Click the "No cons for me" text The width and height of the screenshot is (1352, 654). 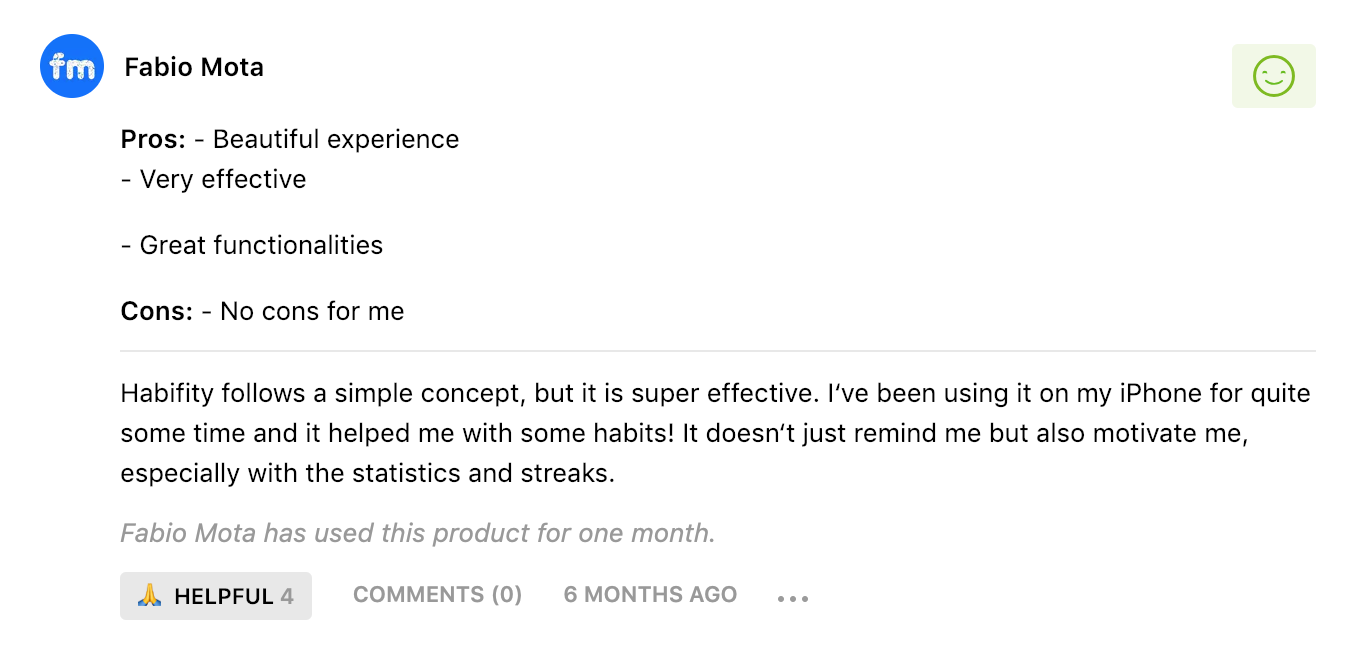click(312, 311)
